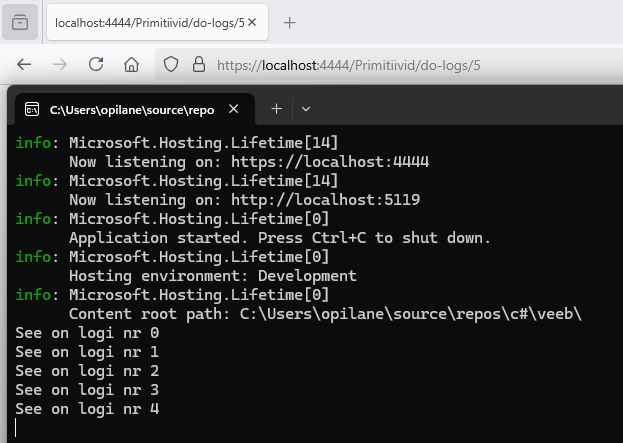This screenshot has width=623, height=443.
Task: Close the terminal tab
Action: pyautogui.click(x=233, y=109)
